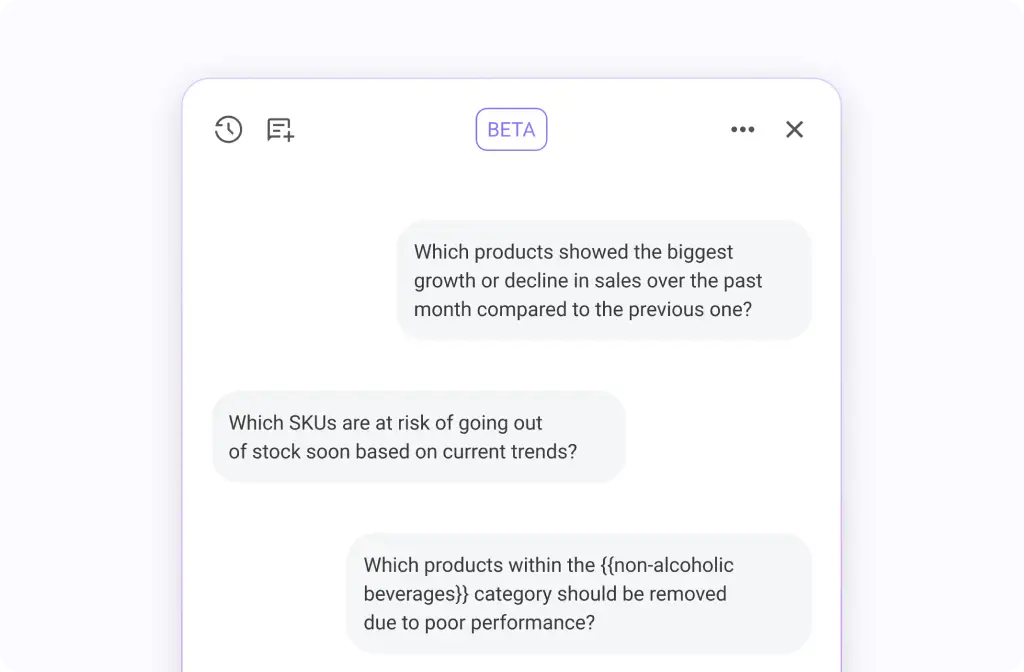
Task: Click the "due to poor performance" line
Action: [x=479, y=622]
